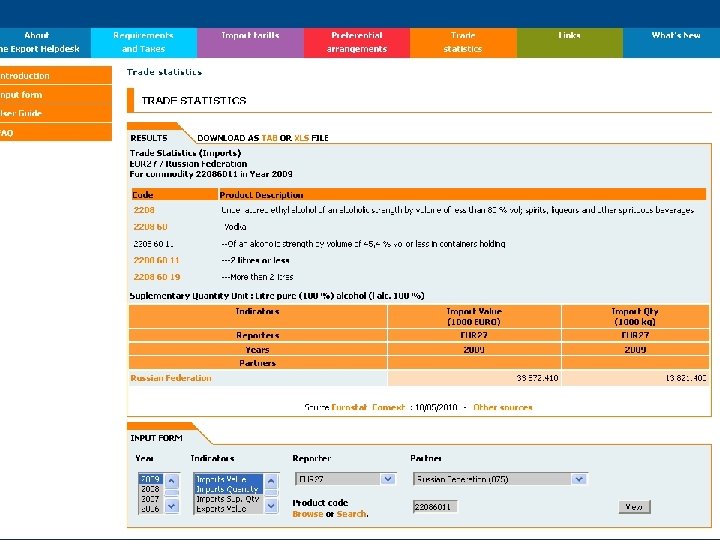Open product code 2208 link
The height and width of the screenshot is (540, 720).
pyautogui.click(x=144, y=210)
